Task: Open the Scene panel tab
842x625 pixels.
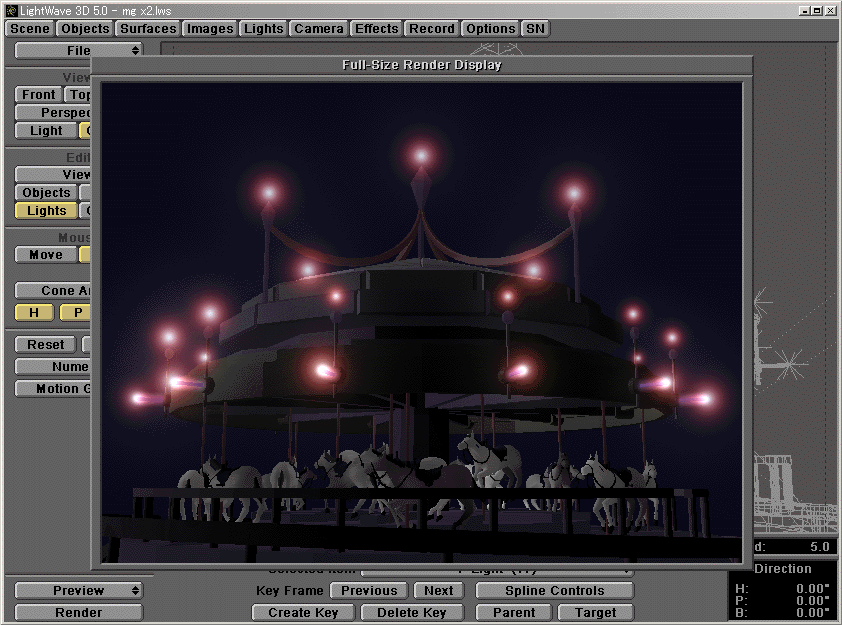Action: [x=30, y=29]
